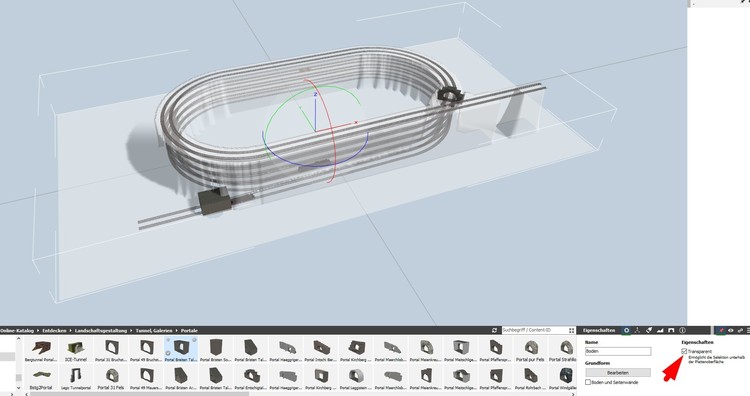Click the horizontal scrollbar's left arrow
The width and height of the screenshot is (750, 396).
(26, 394)
